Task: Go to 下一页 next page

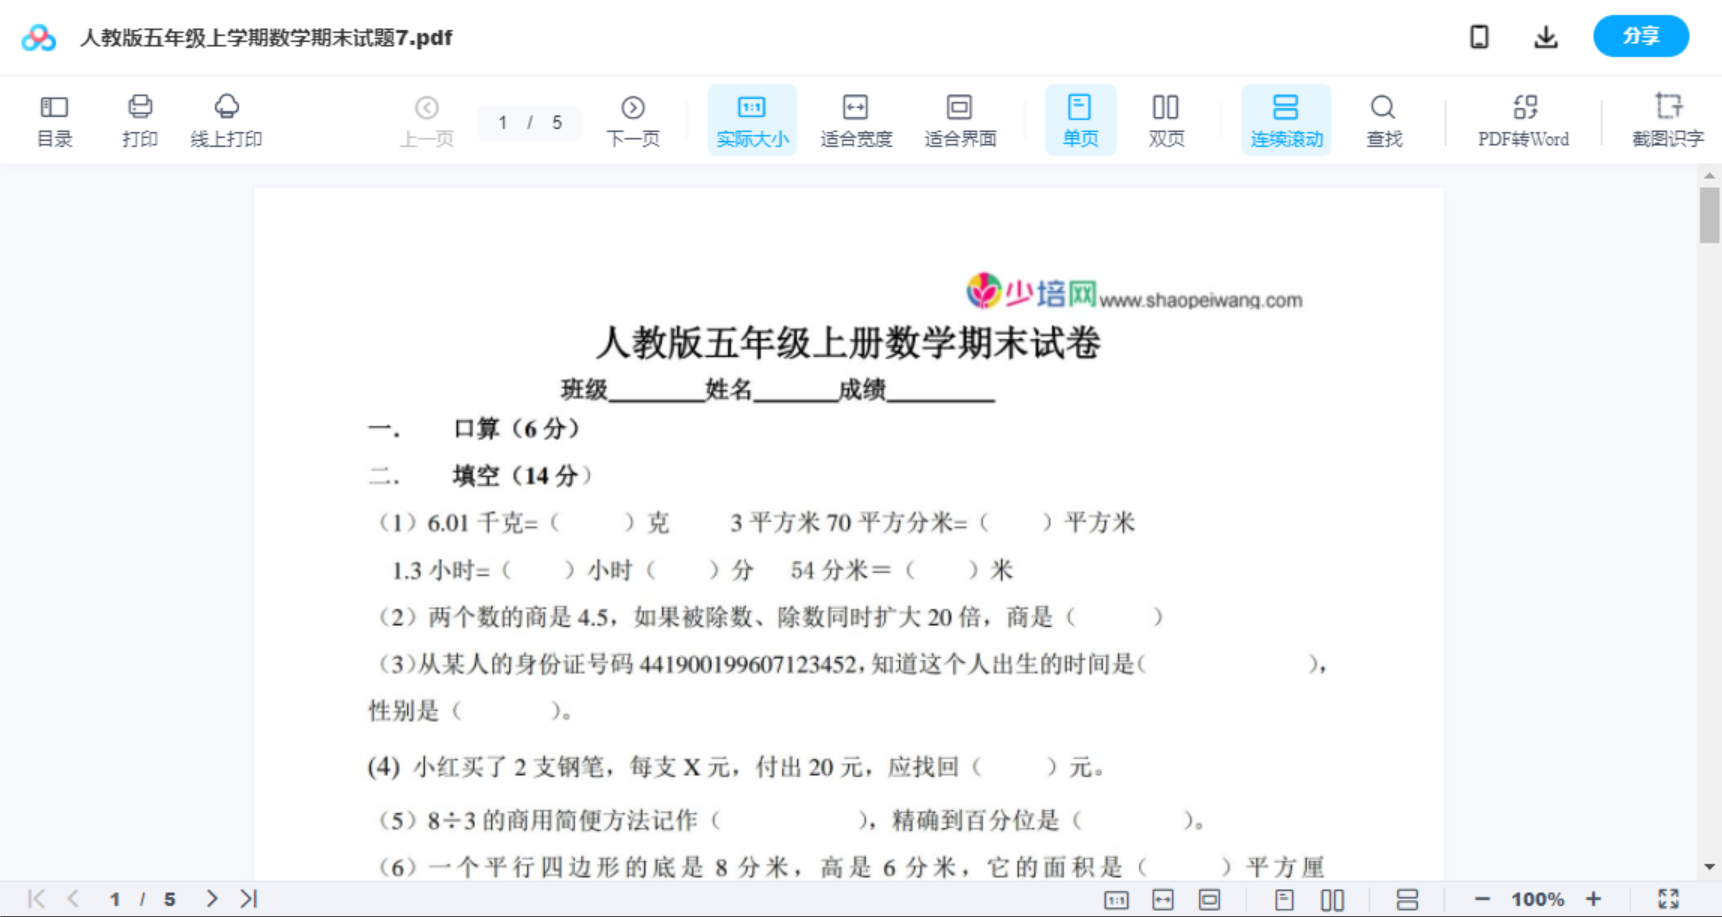Action: pyautogui.click(x=633, y=119)
